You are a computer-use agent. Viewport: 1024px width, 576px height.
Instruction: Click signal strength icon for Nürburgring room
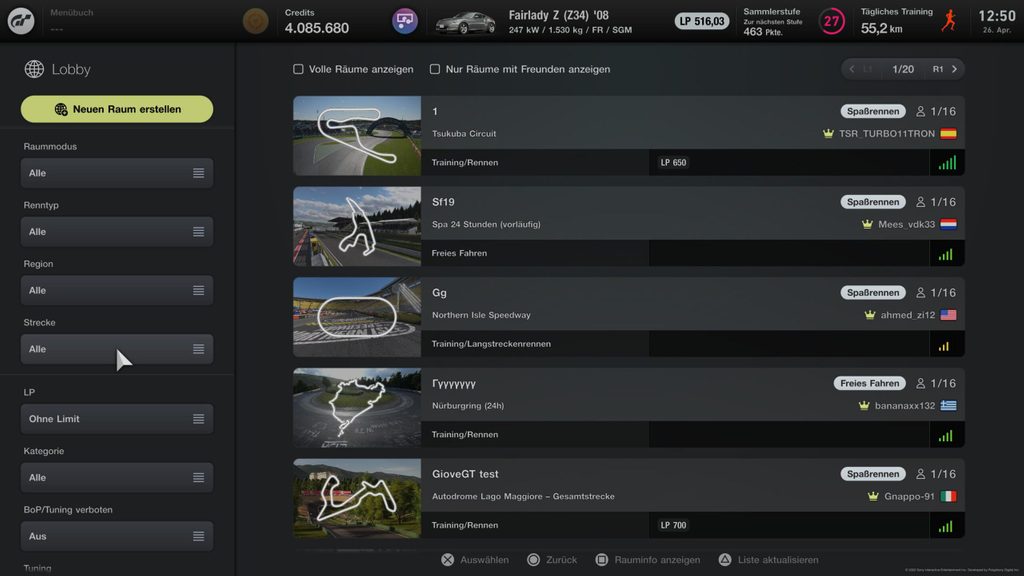click(x=946, y=435)
